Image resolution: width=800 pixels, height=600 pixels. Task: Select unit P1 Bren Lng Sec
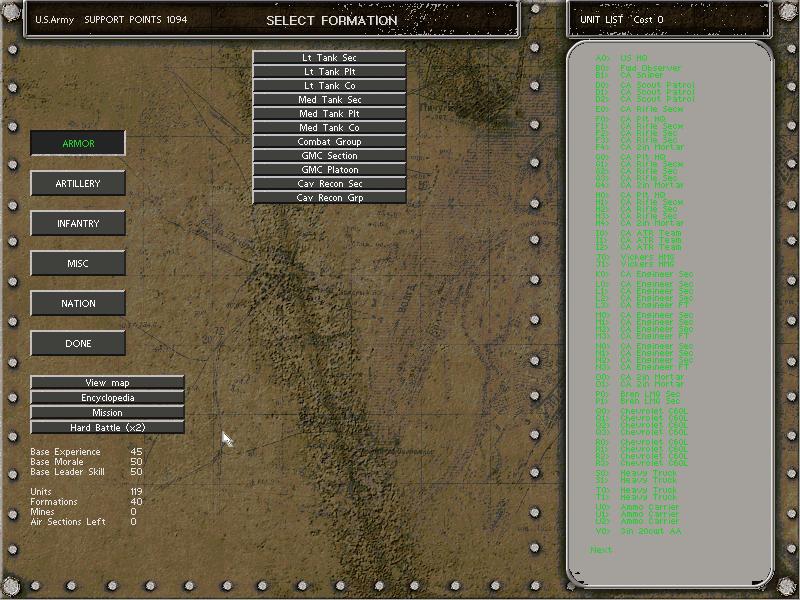(x=637, y=402)
